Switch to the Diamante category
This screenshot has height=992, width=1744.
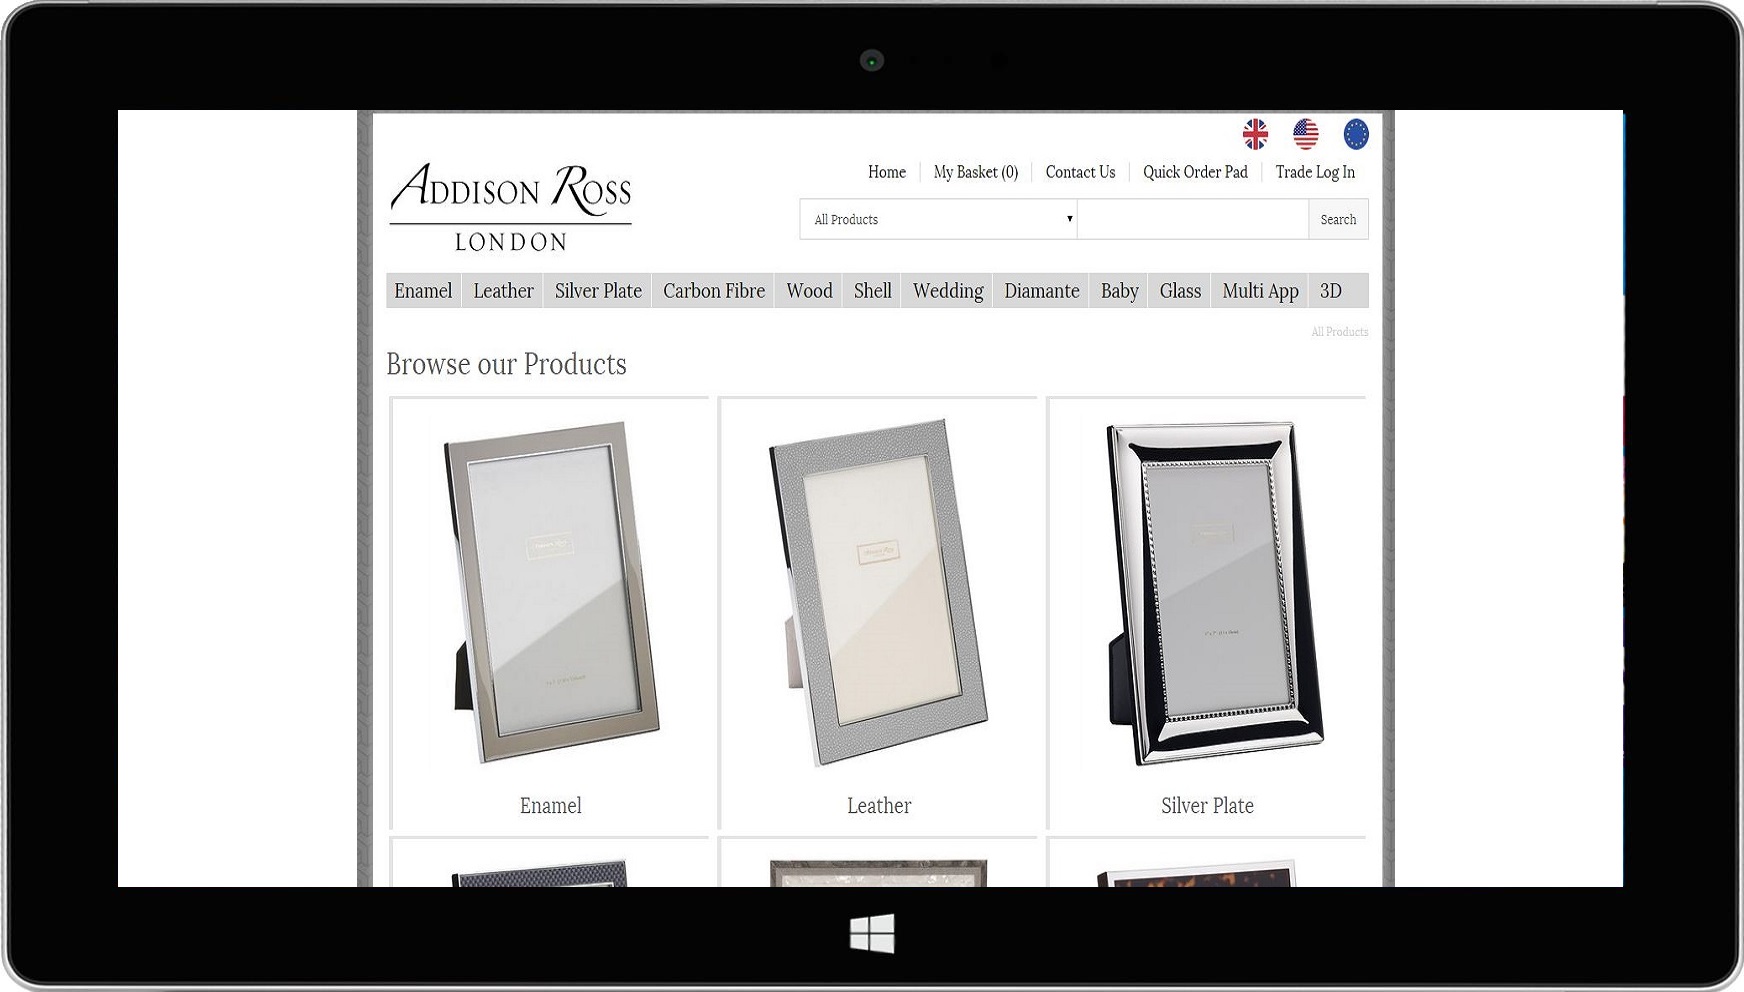1041,291
